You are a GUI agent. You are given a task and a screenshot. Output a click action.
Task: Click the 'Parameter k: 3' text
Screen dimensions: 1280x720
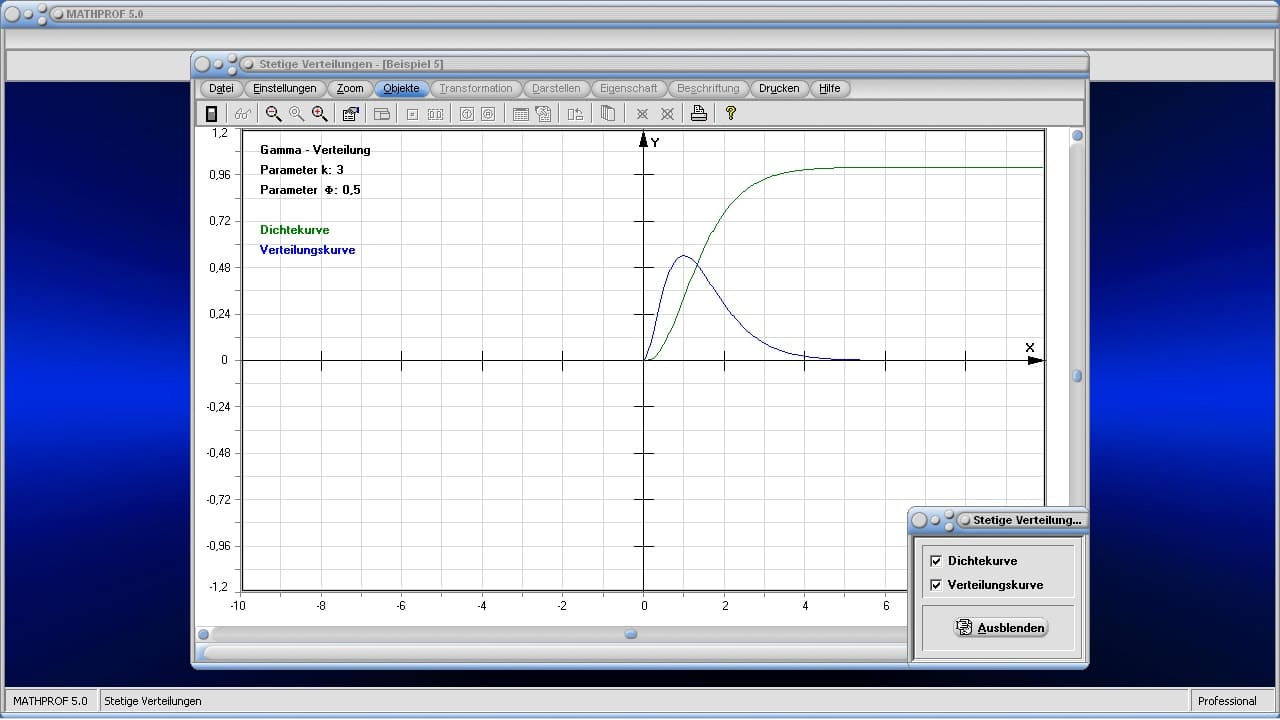302,170
